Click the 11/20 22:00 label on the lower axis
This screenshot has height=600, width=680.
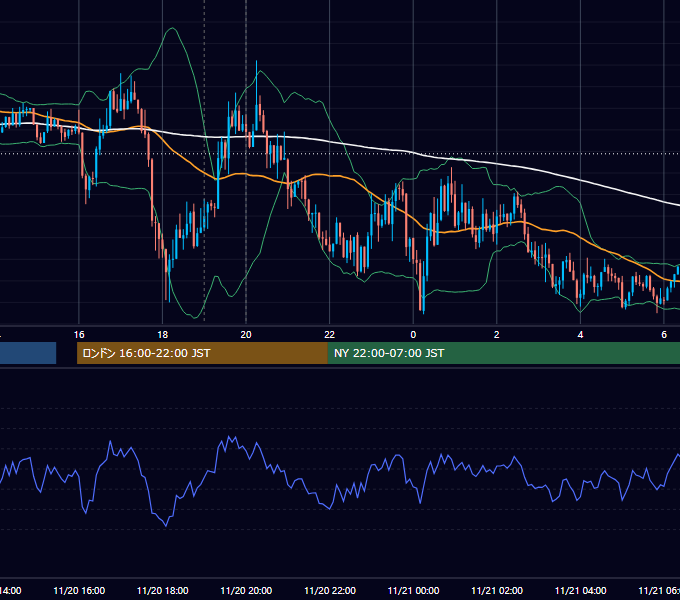330,591
